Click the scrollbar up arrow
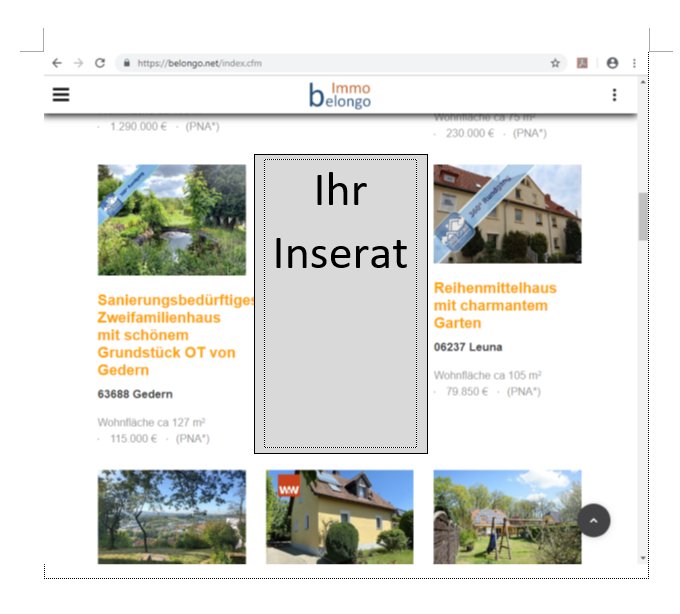The width and height of the screenshot is (680, 614). point(643,82)
